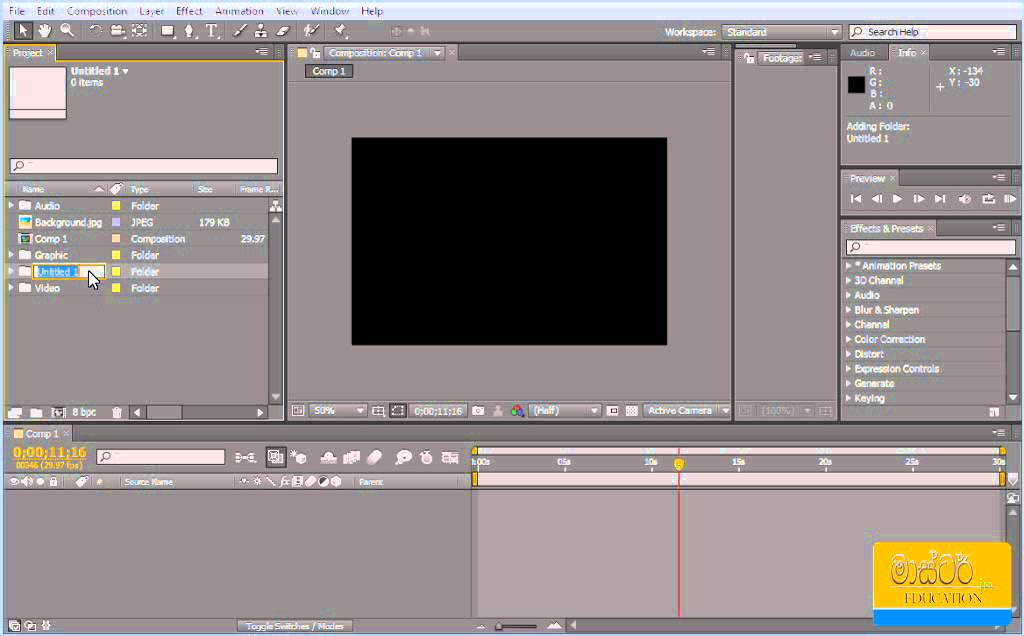
Task: Create new folder in Project panel
Action: point(37,413)
